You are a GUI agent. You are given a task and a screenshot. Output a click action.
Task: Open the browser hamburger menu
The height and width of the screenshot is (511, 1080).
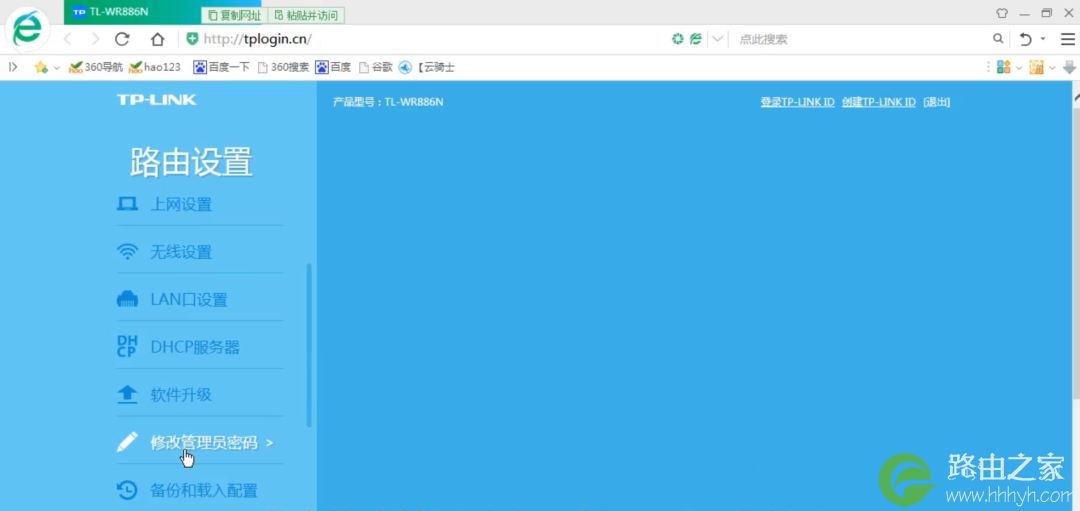1067,39
